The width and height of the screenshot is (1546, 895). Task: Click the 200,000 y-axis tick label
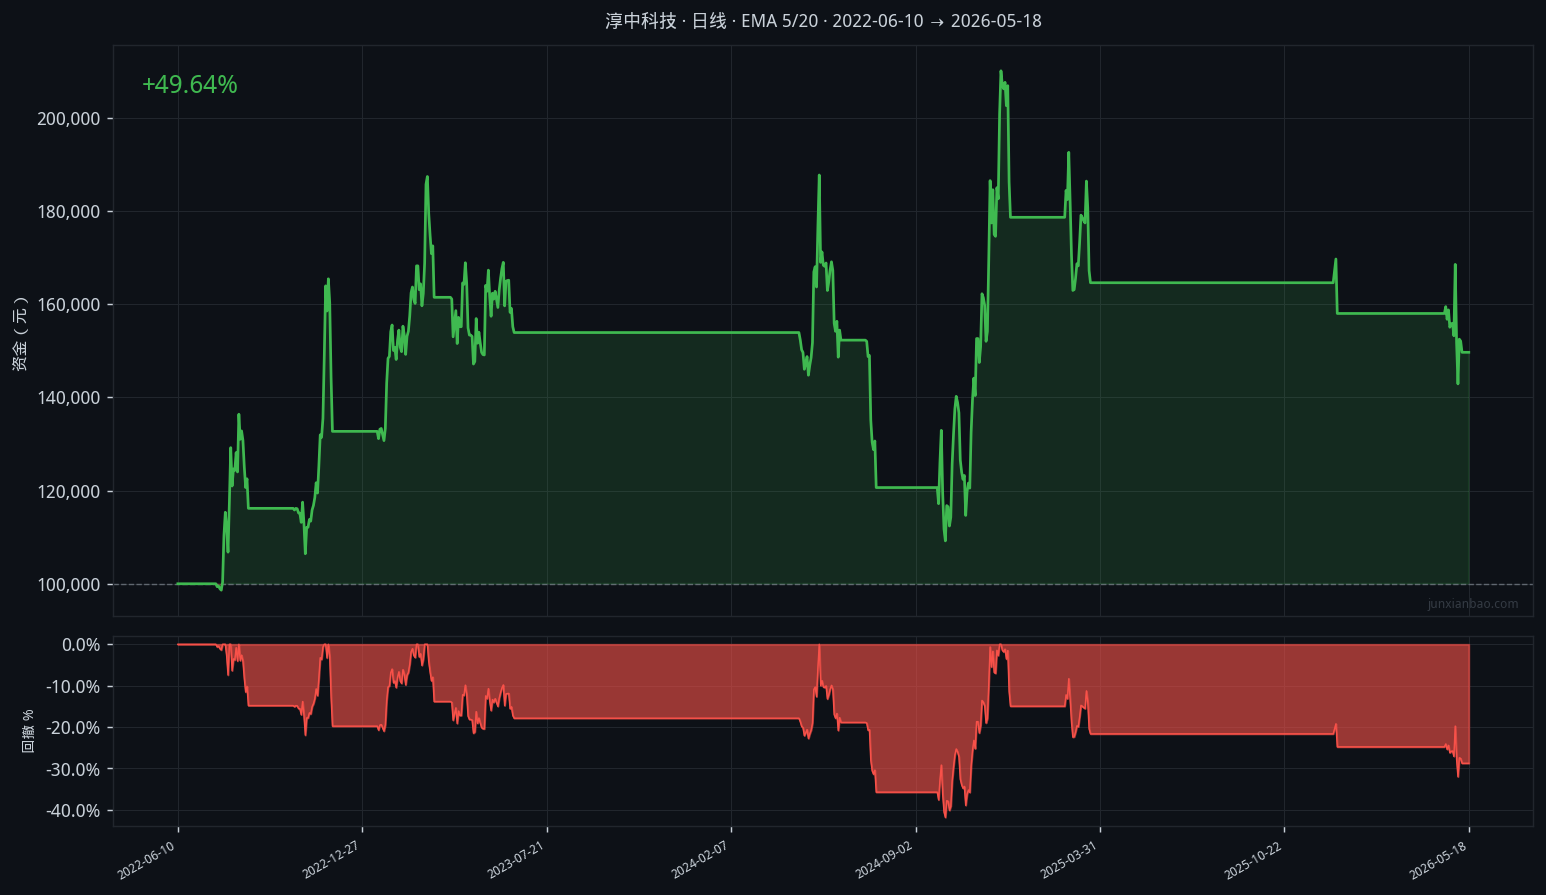69,119
